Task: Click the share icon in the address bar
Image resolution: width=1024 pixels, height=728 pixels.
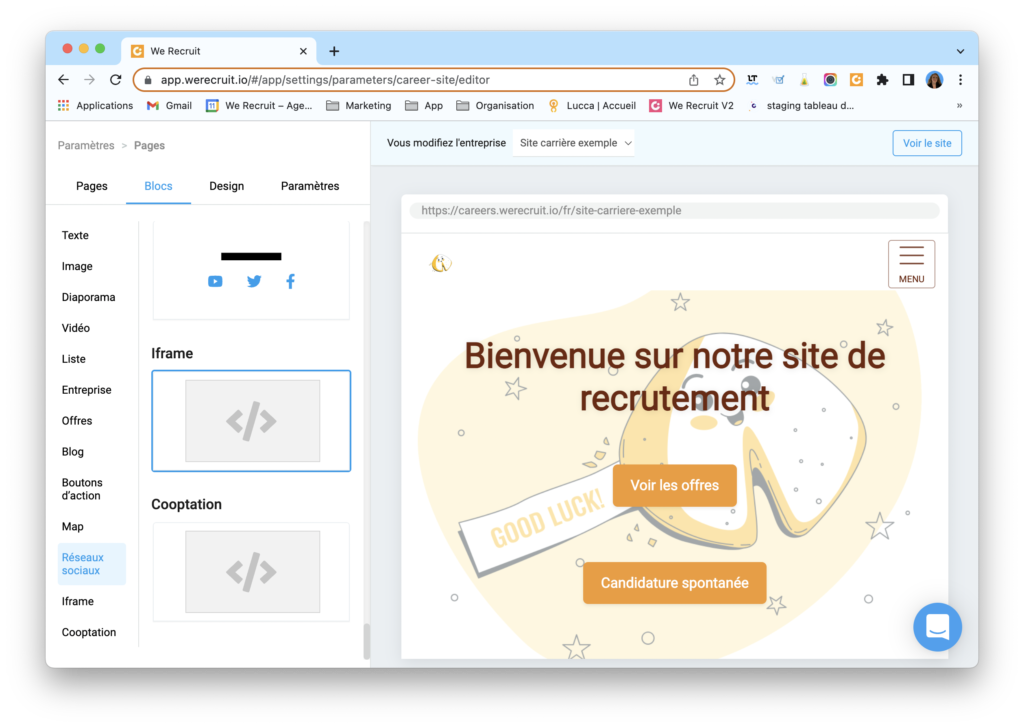Action: pos(694,80)
